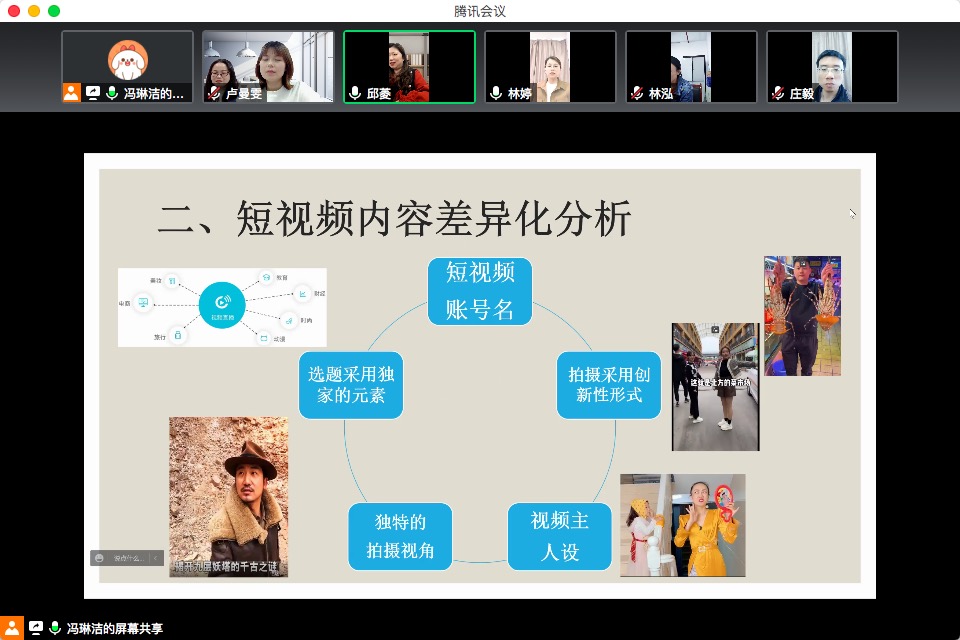Click microphone icon on 林婷's tile
Viewport: 960px width, 640px height.
point(495,93)
